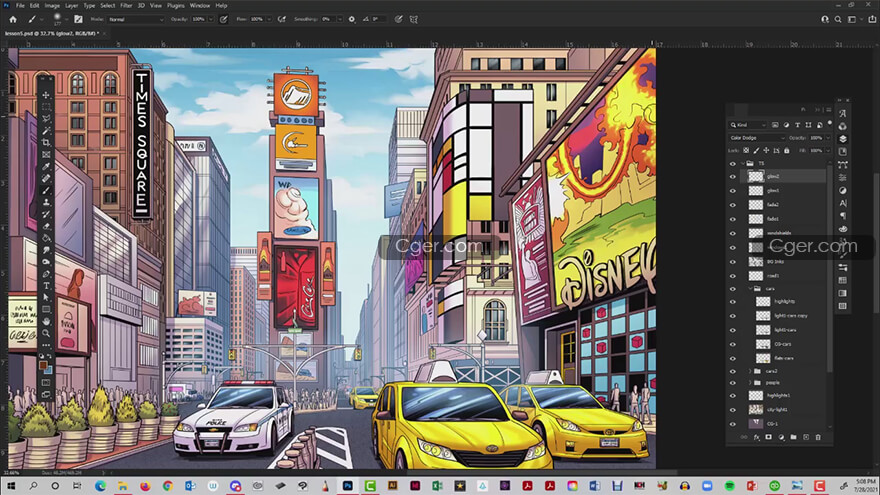Open the Window menu
The height and width of the screenshot is (495, 880).
click(200, 6)
